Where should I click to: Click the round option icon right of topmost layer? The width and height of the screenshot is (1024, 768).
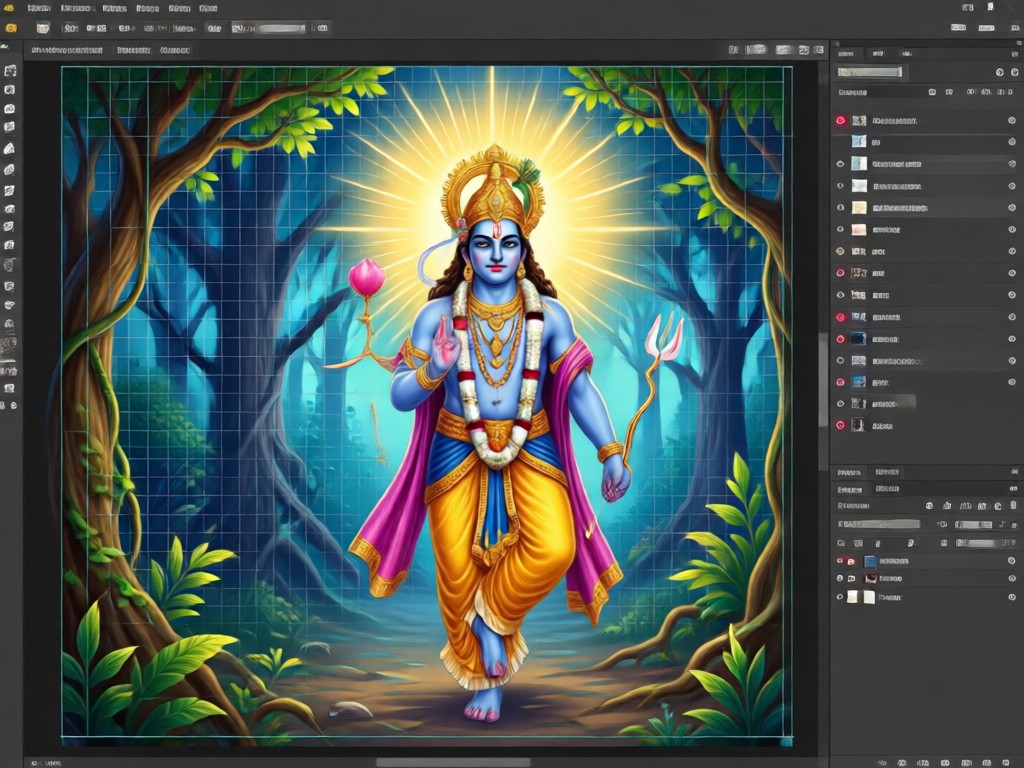point(1012,121)
